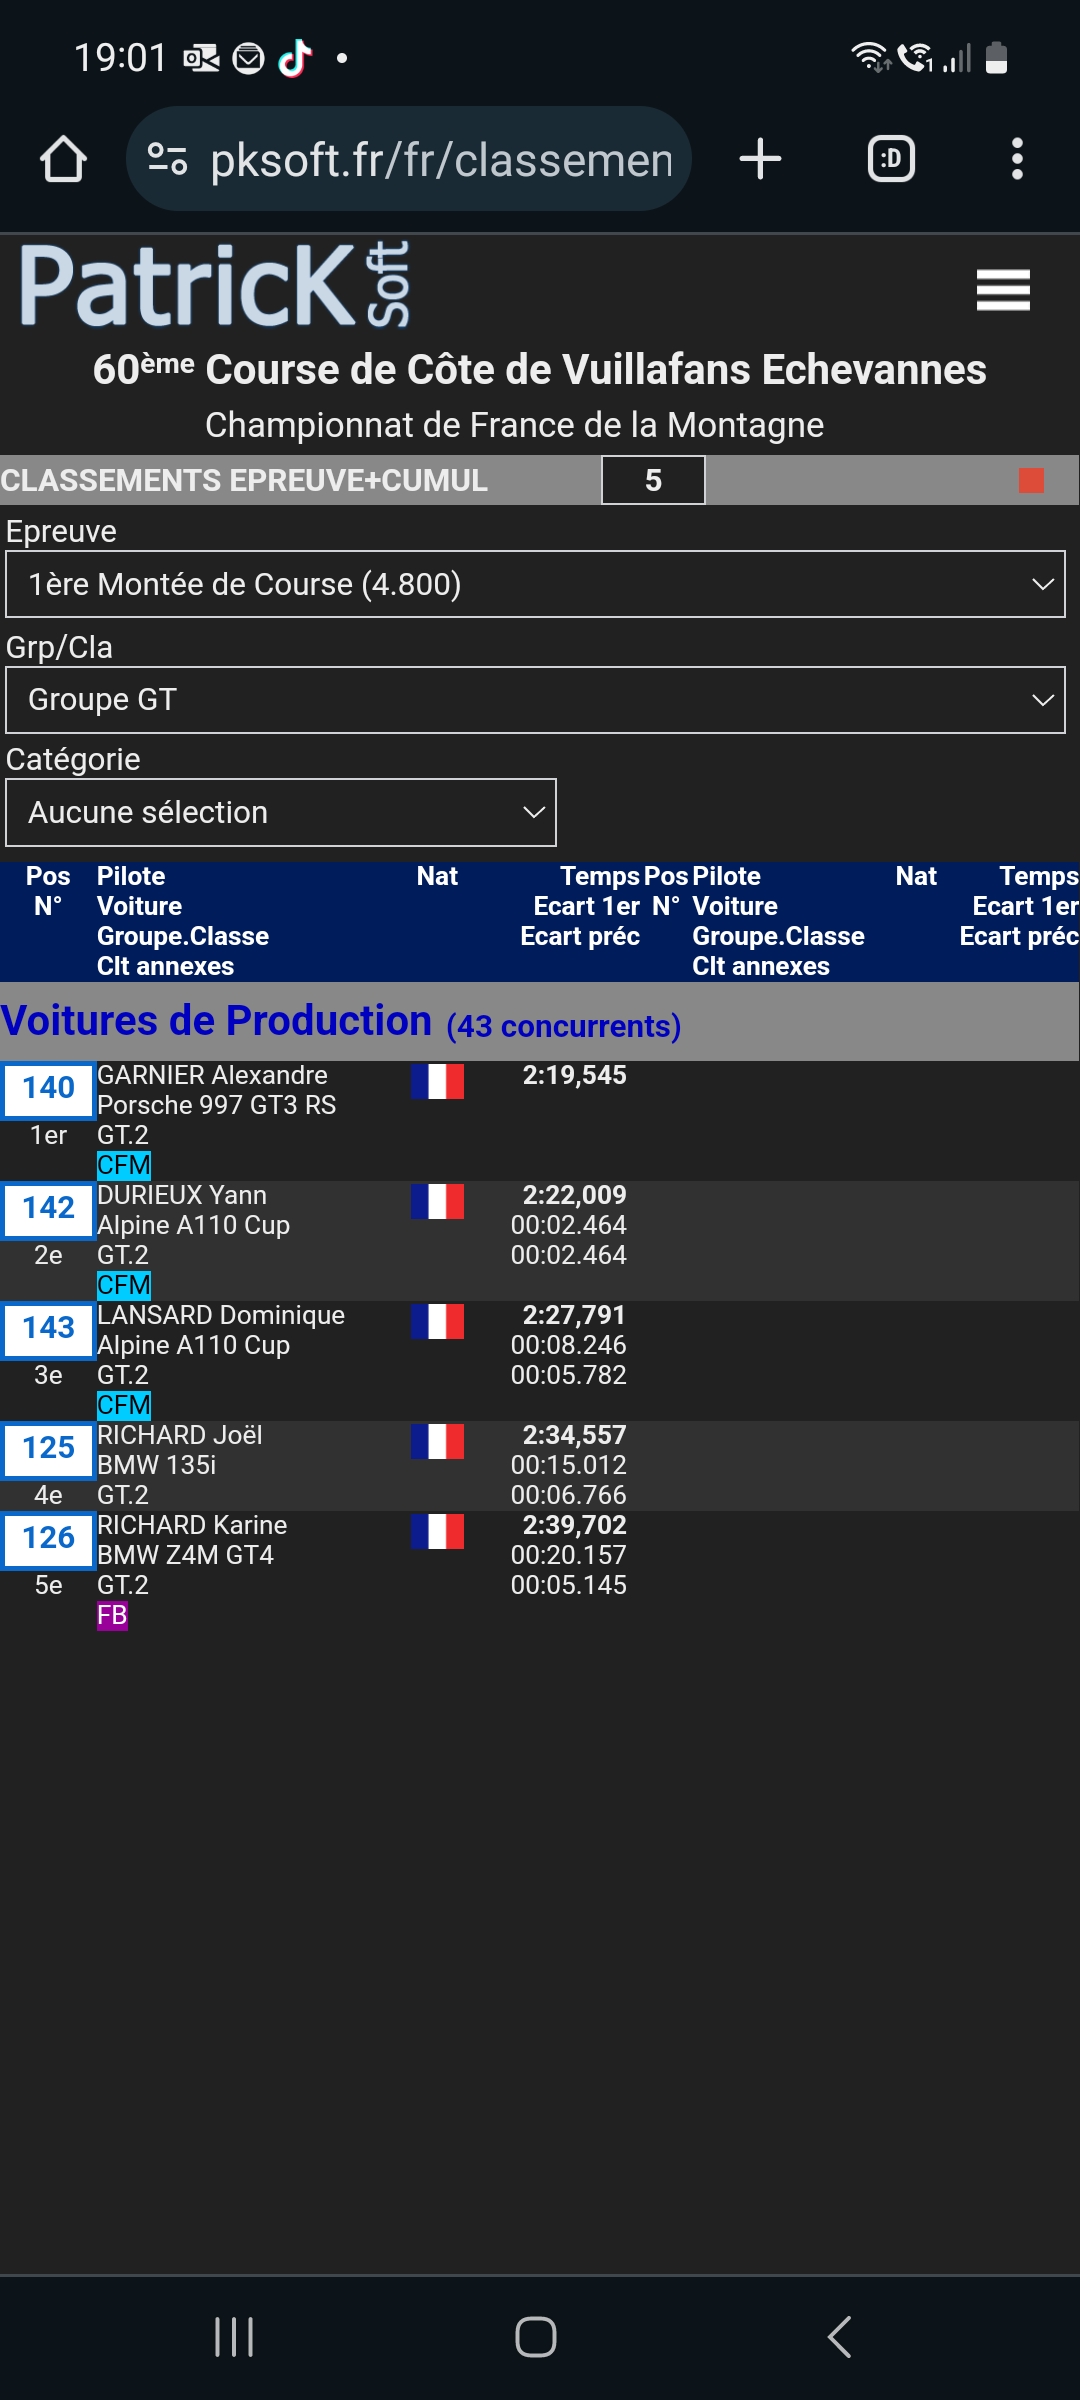Click the refresh counter box showing 5
Image resolution: width=1080 pixels, height=2400 pixels.
tap(653, 481)
